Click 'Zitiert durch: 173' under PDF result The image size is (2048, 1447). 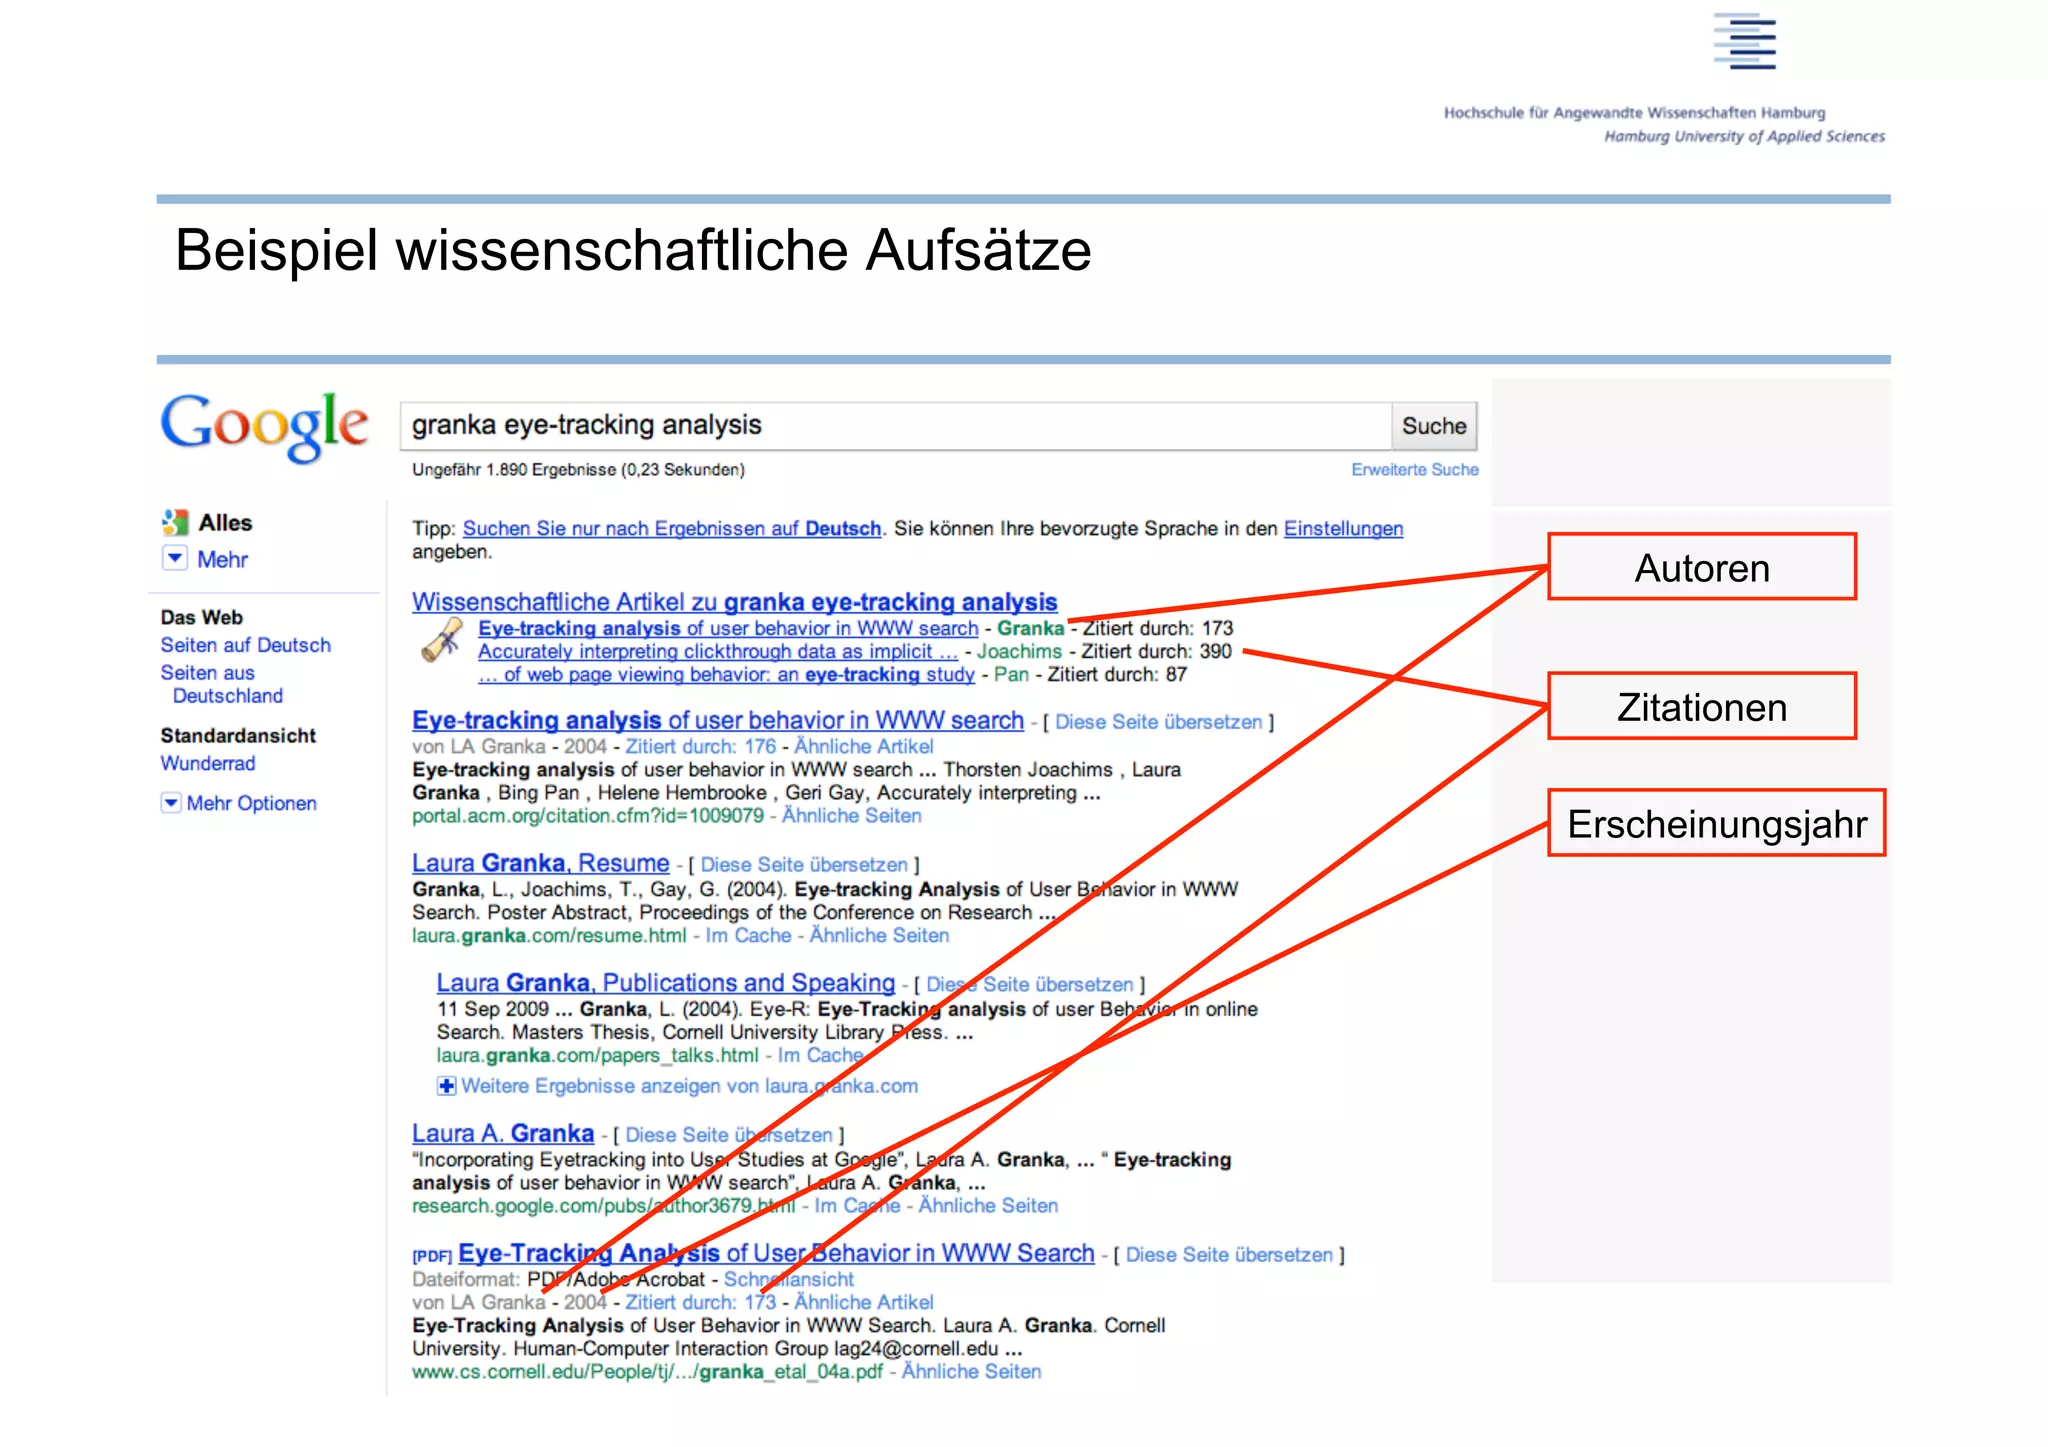(x=701, y=1302)
